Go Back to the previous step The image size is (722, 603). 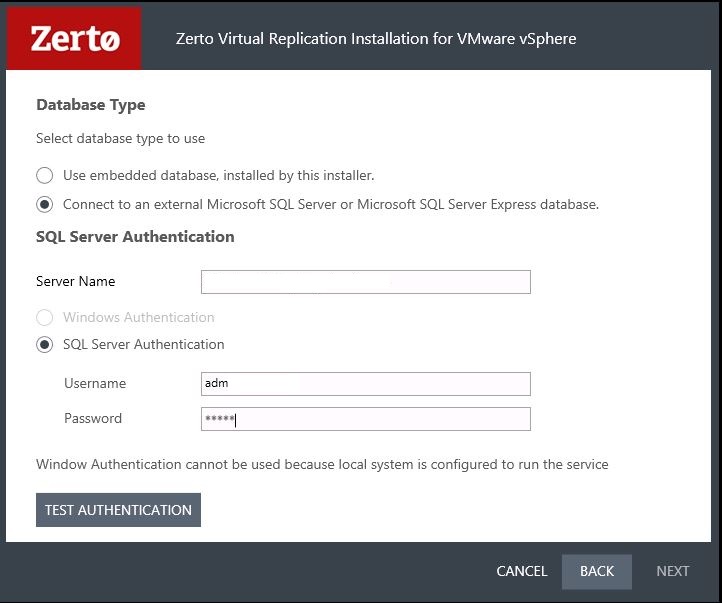[x=597, y=571]
